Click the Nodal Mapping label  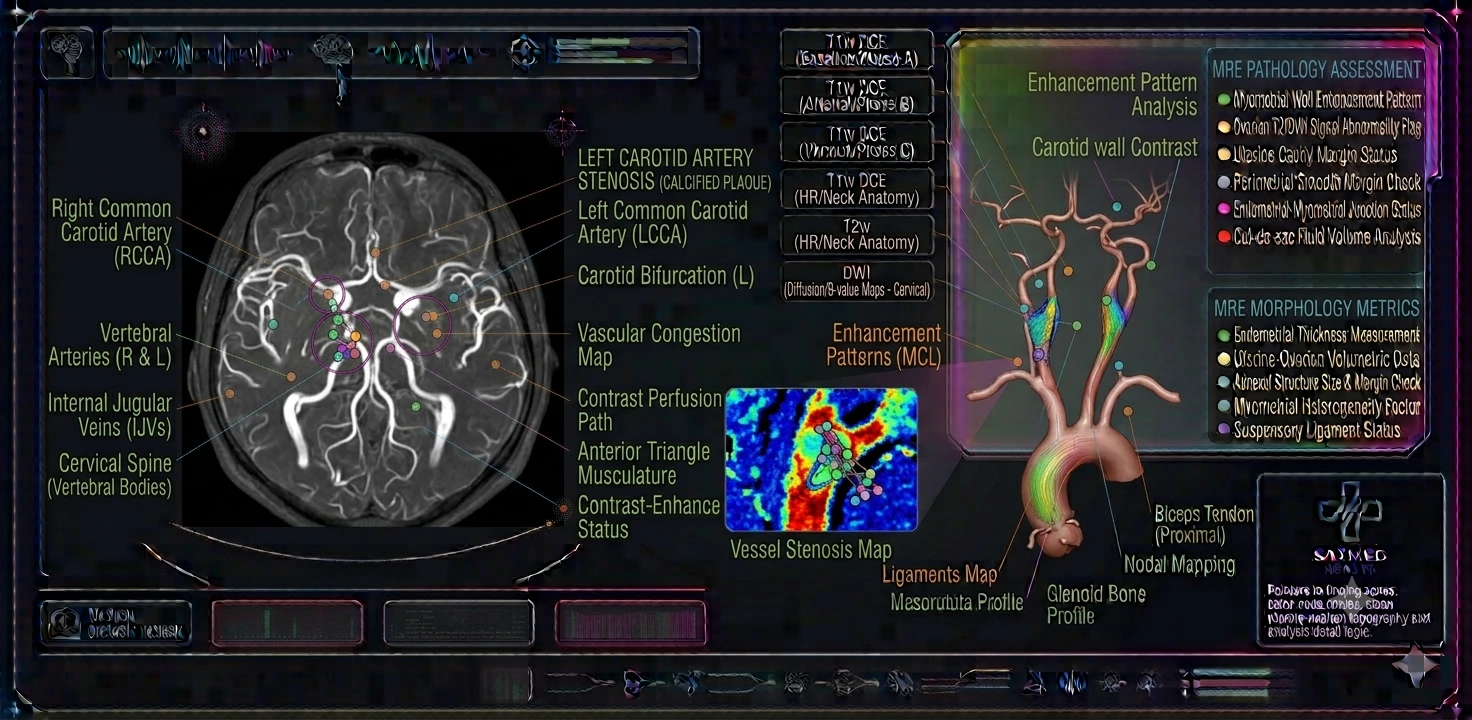(x=1179, y=564)
